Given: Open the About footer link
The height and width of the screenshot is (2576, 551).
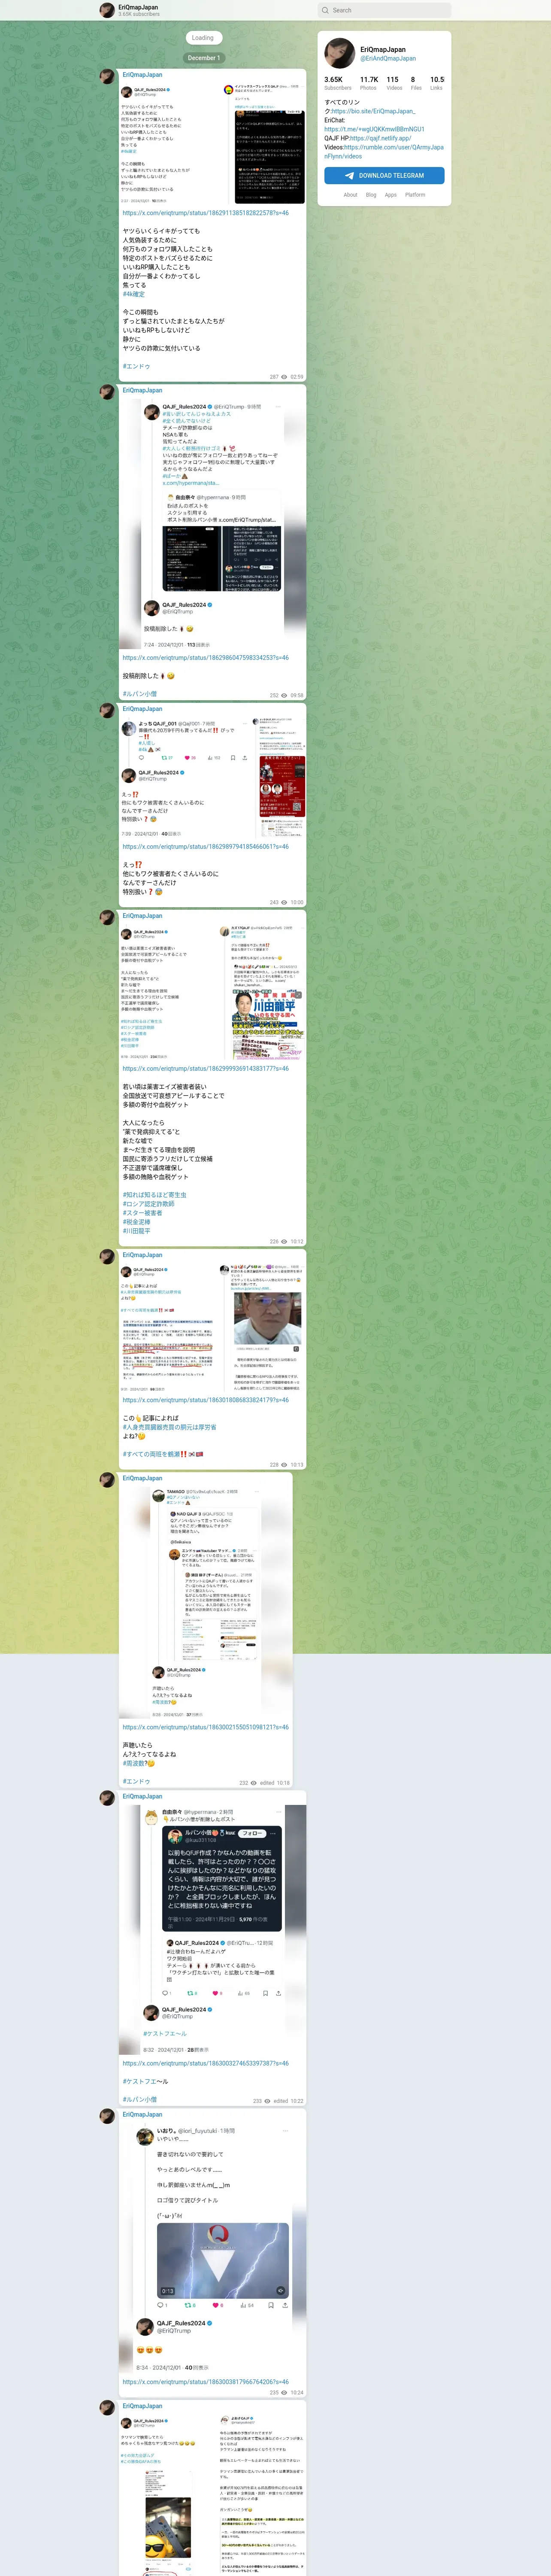Looking at the screenshot, I should (x=350, y=195).
